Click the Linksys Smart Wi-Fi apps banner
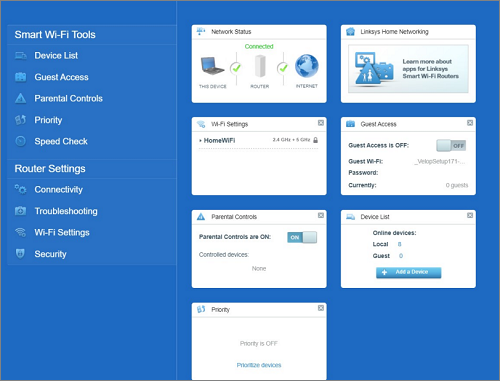This screenshot has height=381, width=500. click(408, 69)
